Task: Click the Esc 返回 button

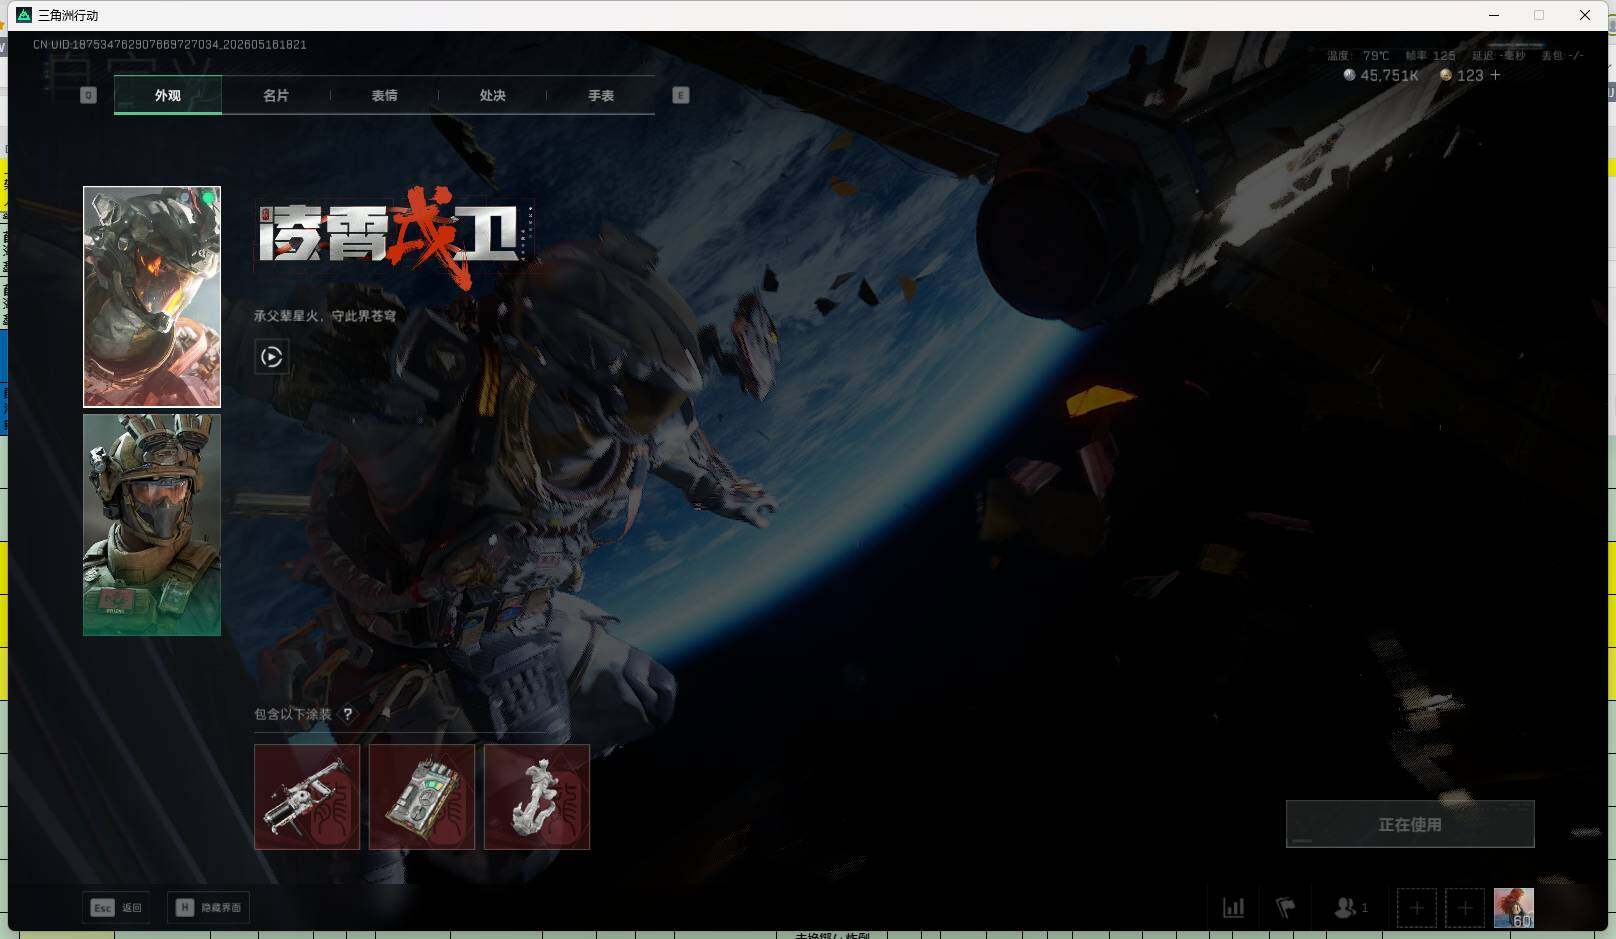Action: 116,907
